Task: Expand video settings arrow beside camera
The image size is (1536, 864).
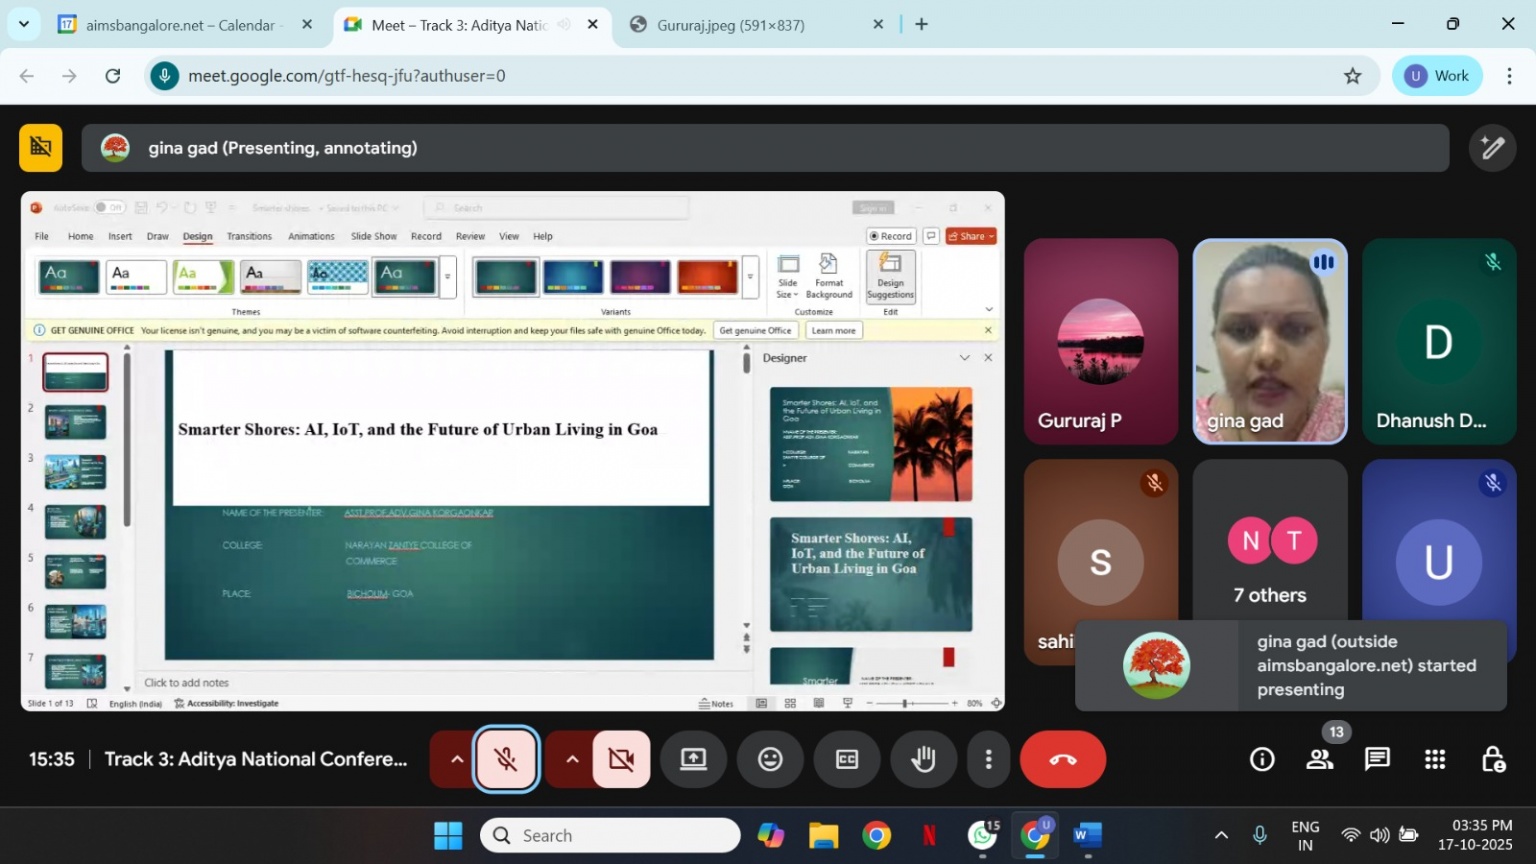Action: (x=571, y=759)
